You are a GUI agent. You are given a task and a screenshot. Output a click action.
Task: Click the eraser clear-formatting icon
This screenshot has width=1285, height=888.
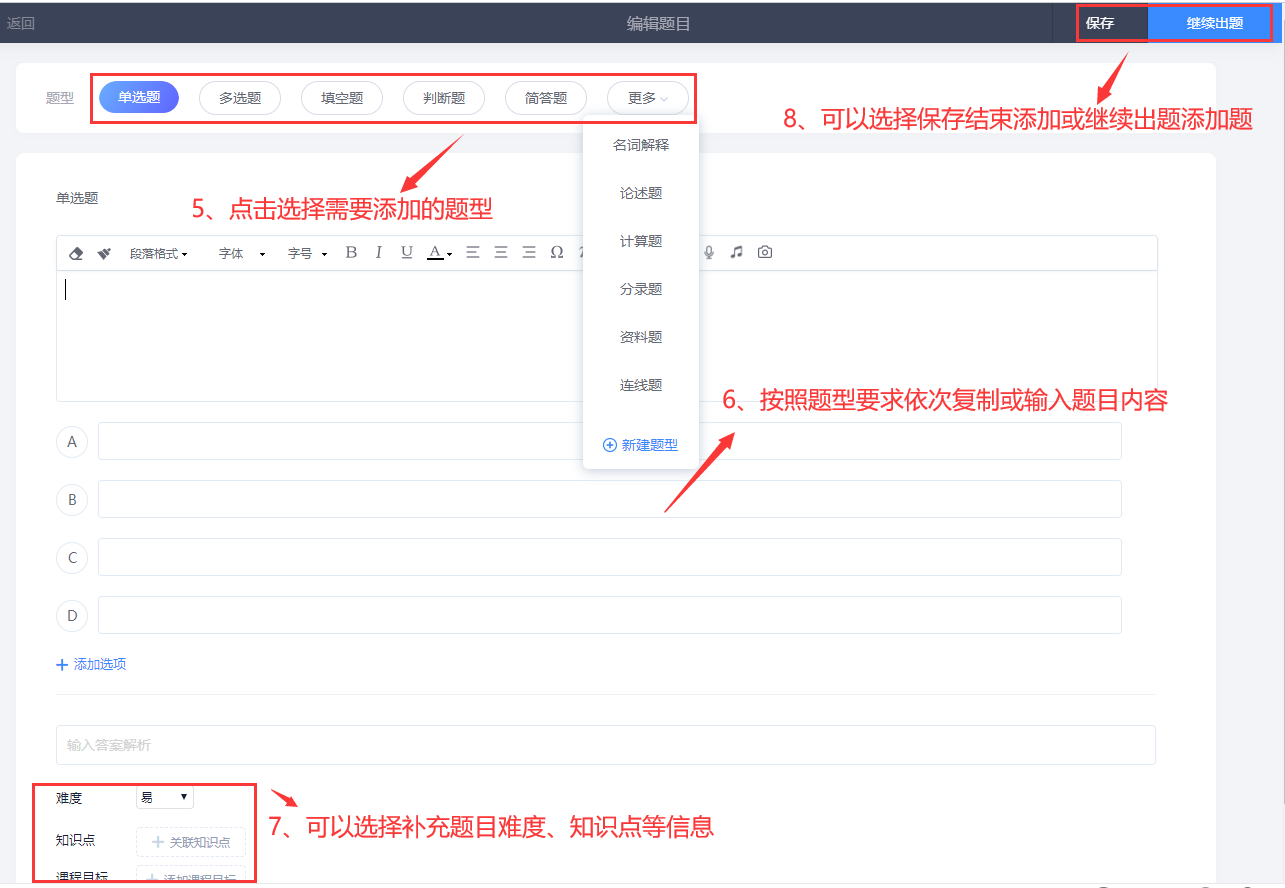(x=76, y=254)
